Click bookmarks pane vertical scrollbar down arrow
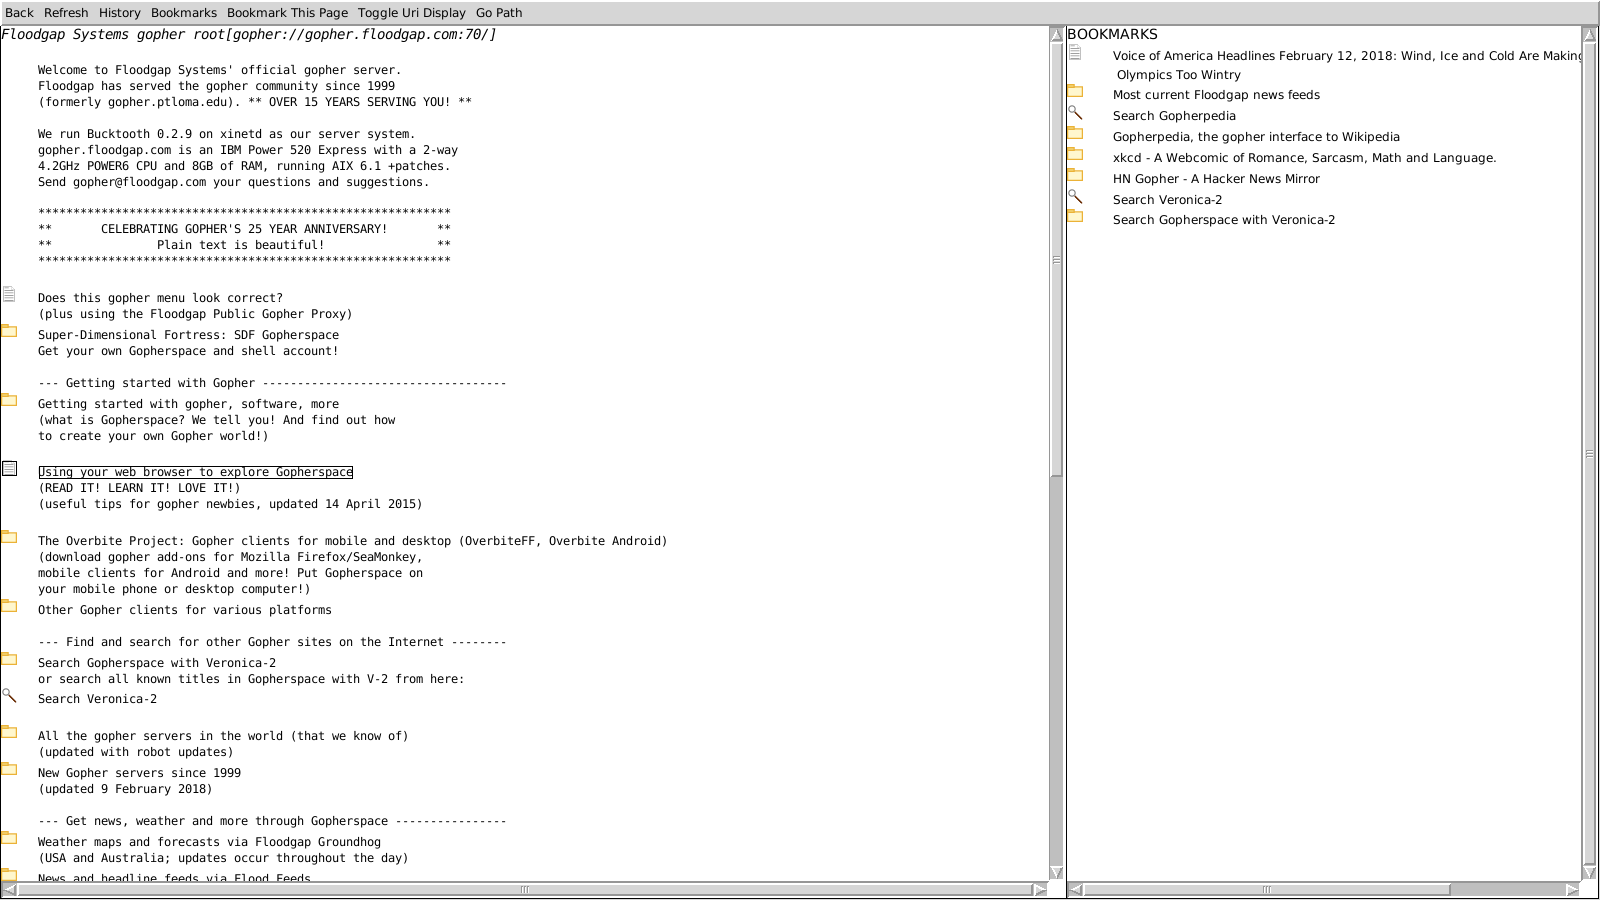This screenshot has width=1600, height=900. pos(1590,872)
